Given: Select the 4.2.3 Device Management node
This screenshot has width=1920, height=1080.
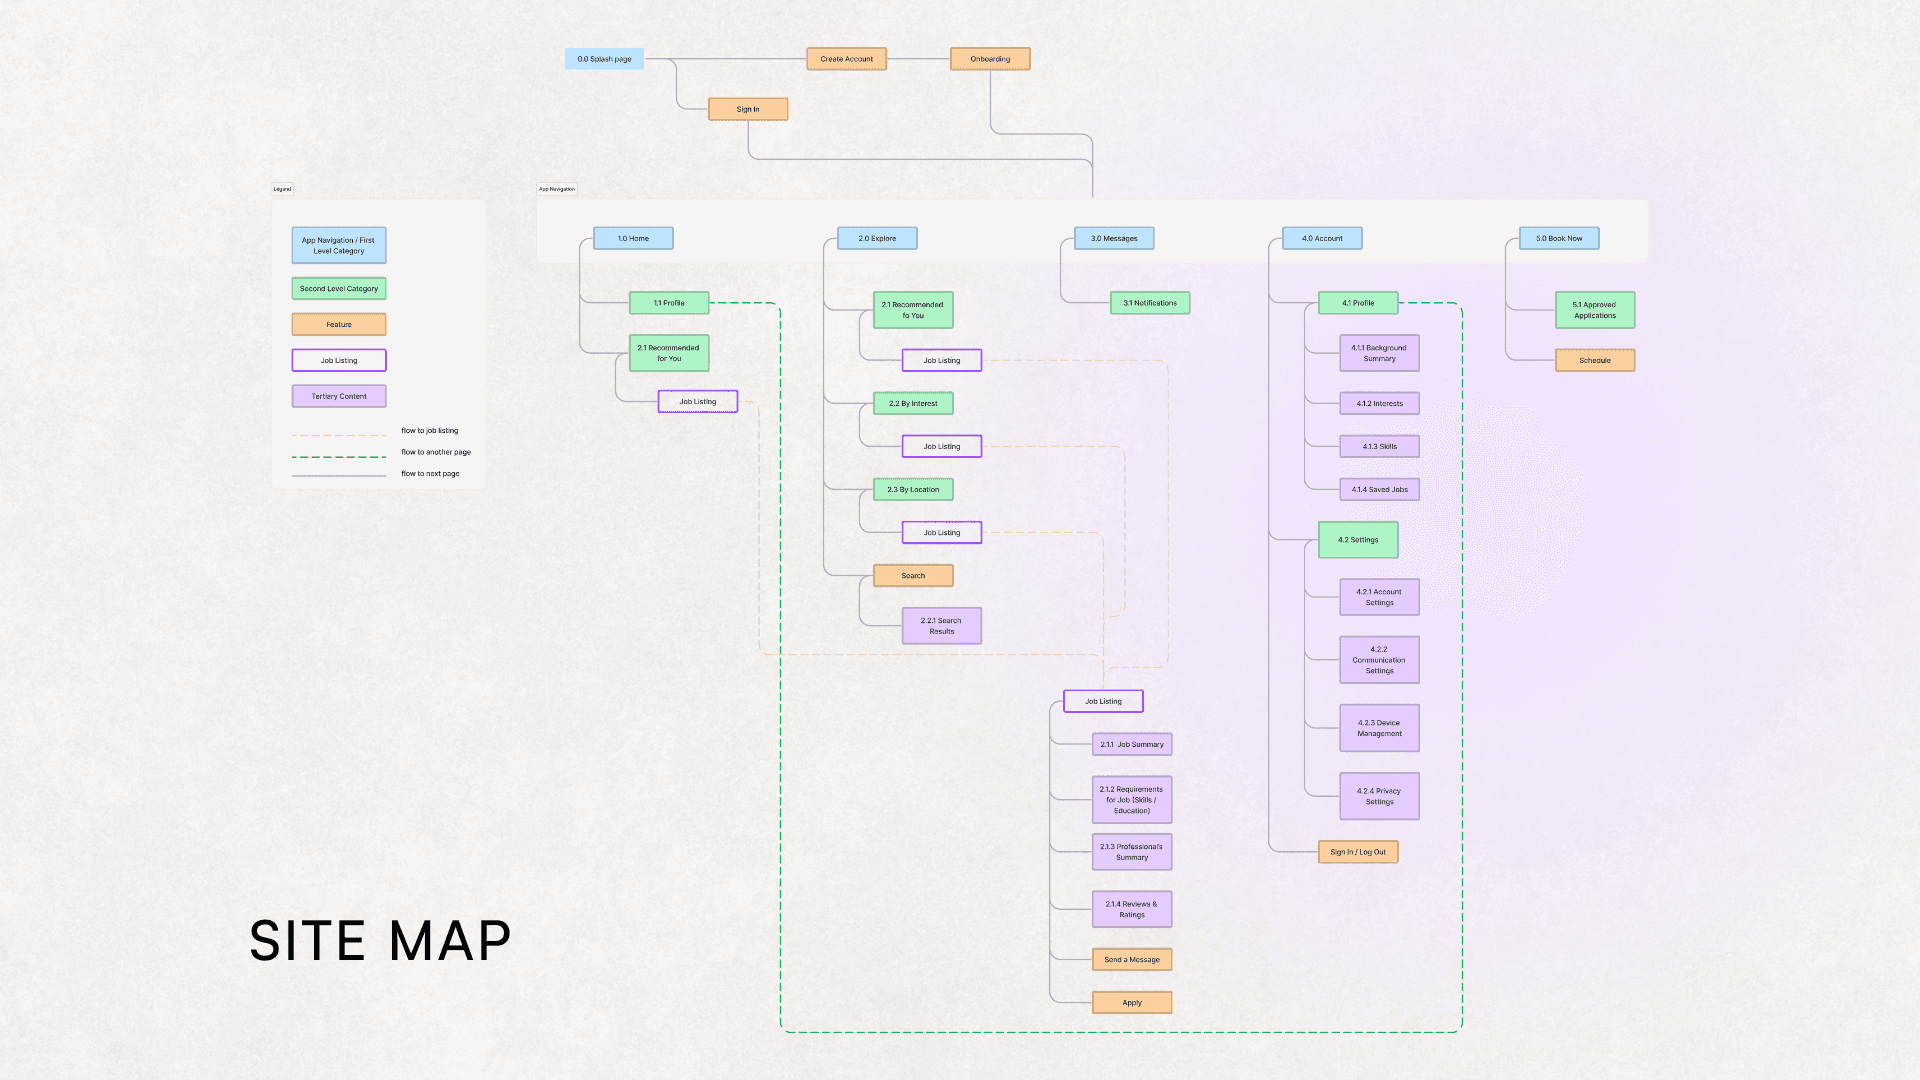Looking at the screenshot, I should pyautogui.click(x=1378, y=728).
